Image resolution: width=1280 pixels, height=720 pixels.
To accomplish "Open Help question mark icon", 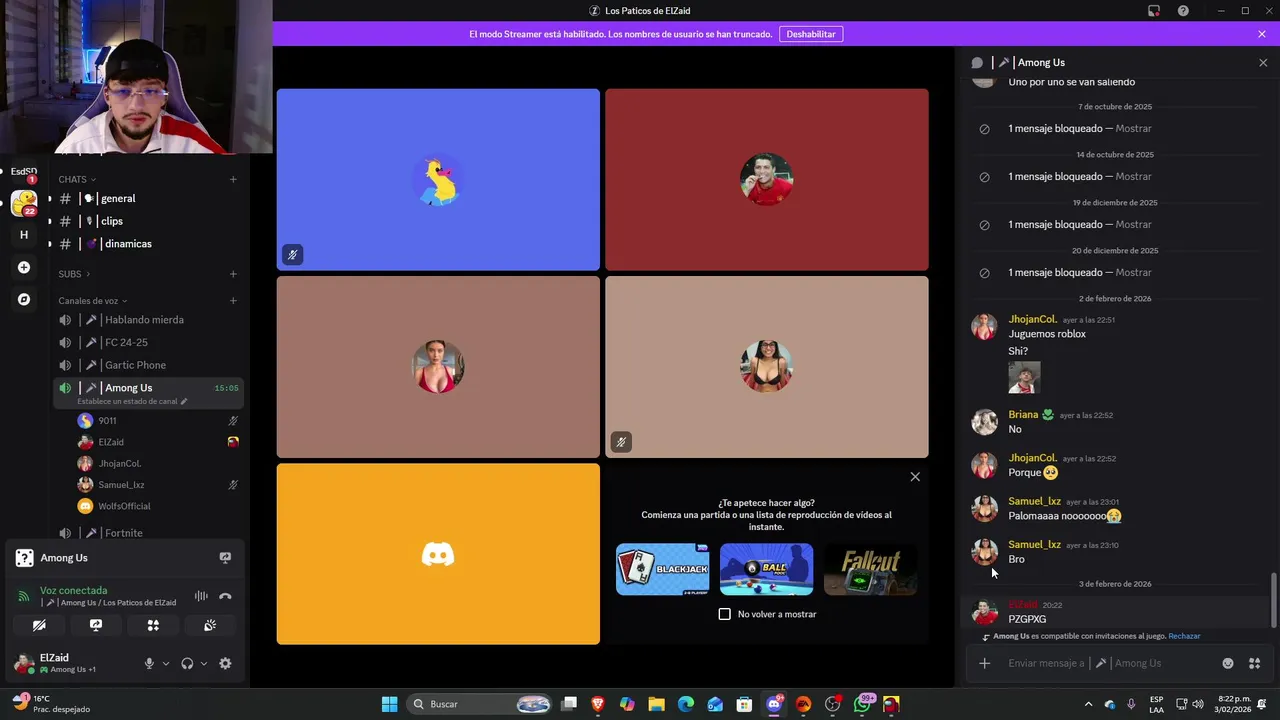I will click(x=1183, y=11).
